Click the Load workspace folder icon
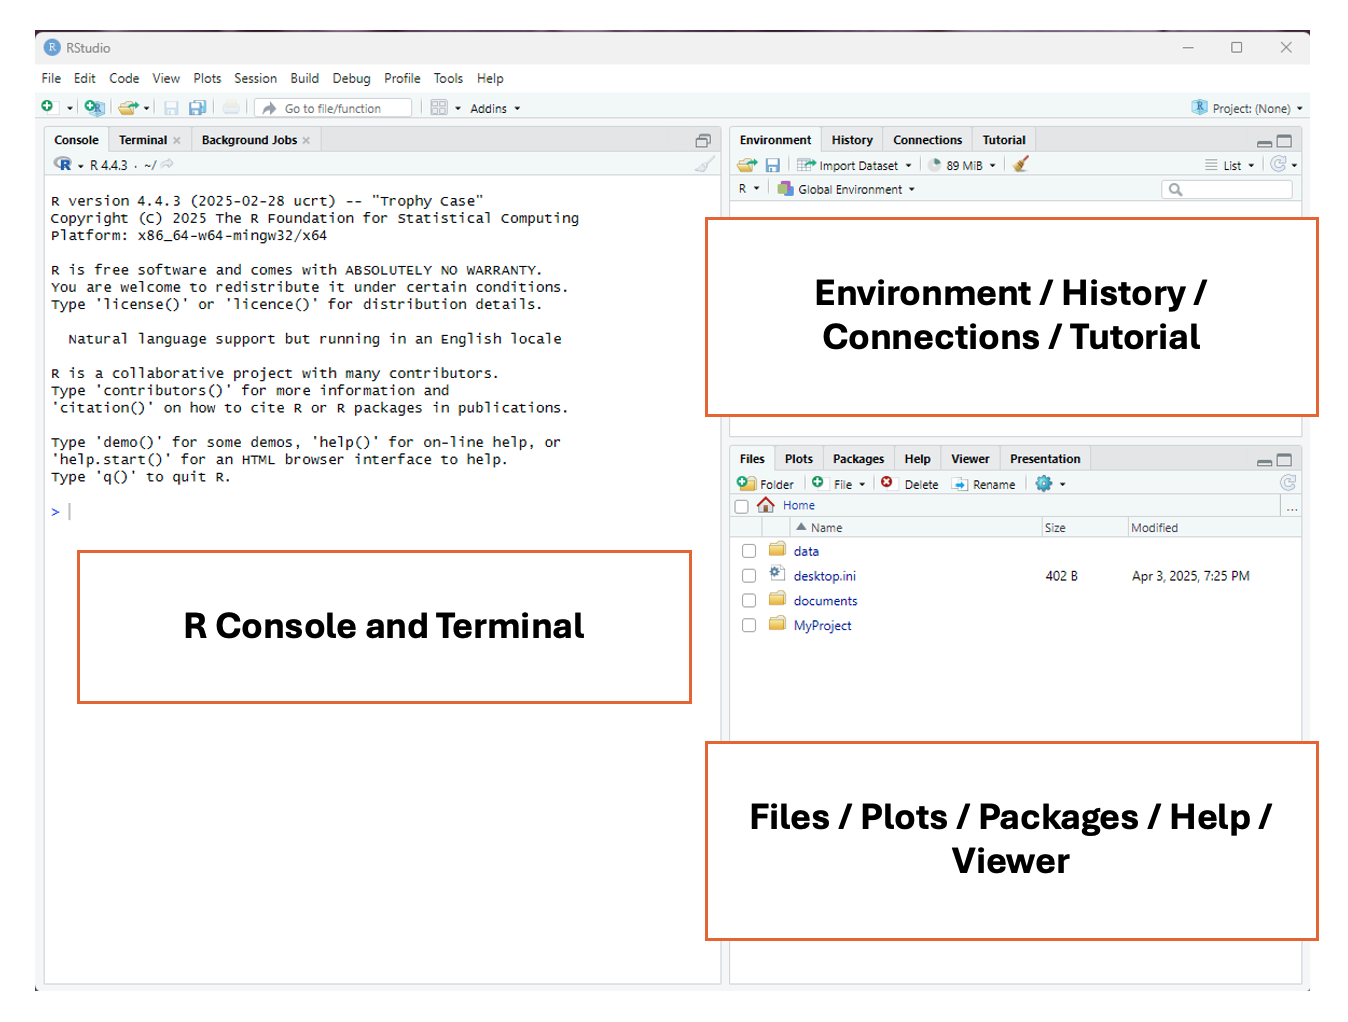Image resolution: width=1348 pixels, height=1022 pixels. click(x=746, y=165)
